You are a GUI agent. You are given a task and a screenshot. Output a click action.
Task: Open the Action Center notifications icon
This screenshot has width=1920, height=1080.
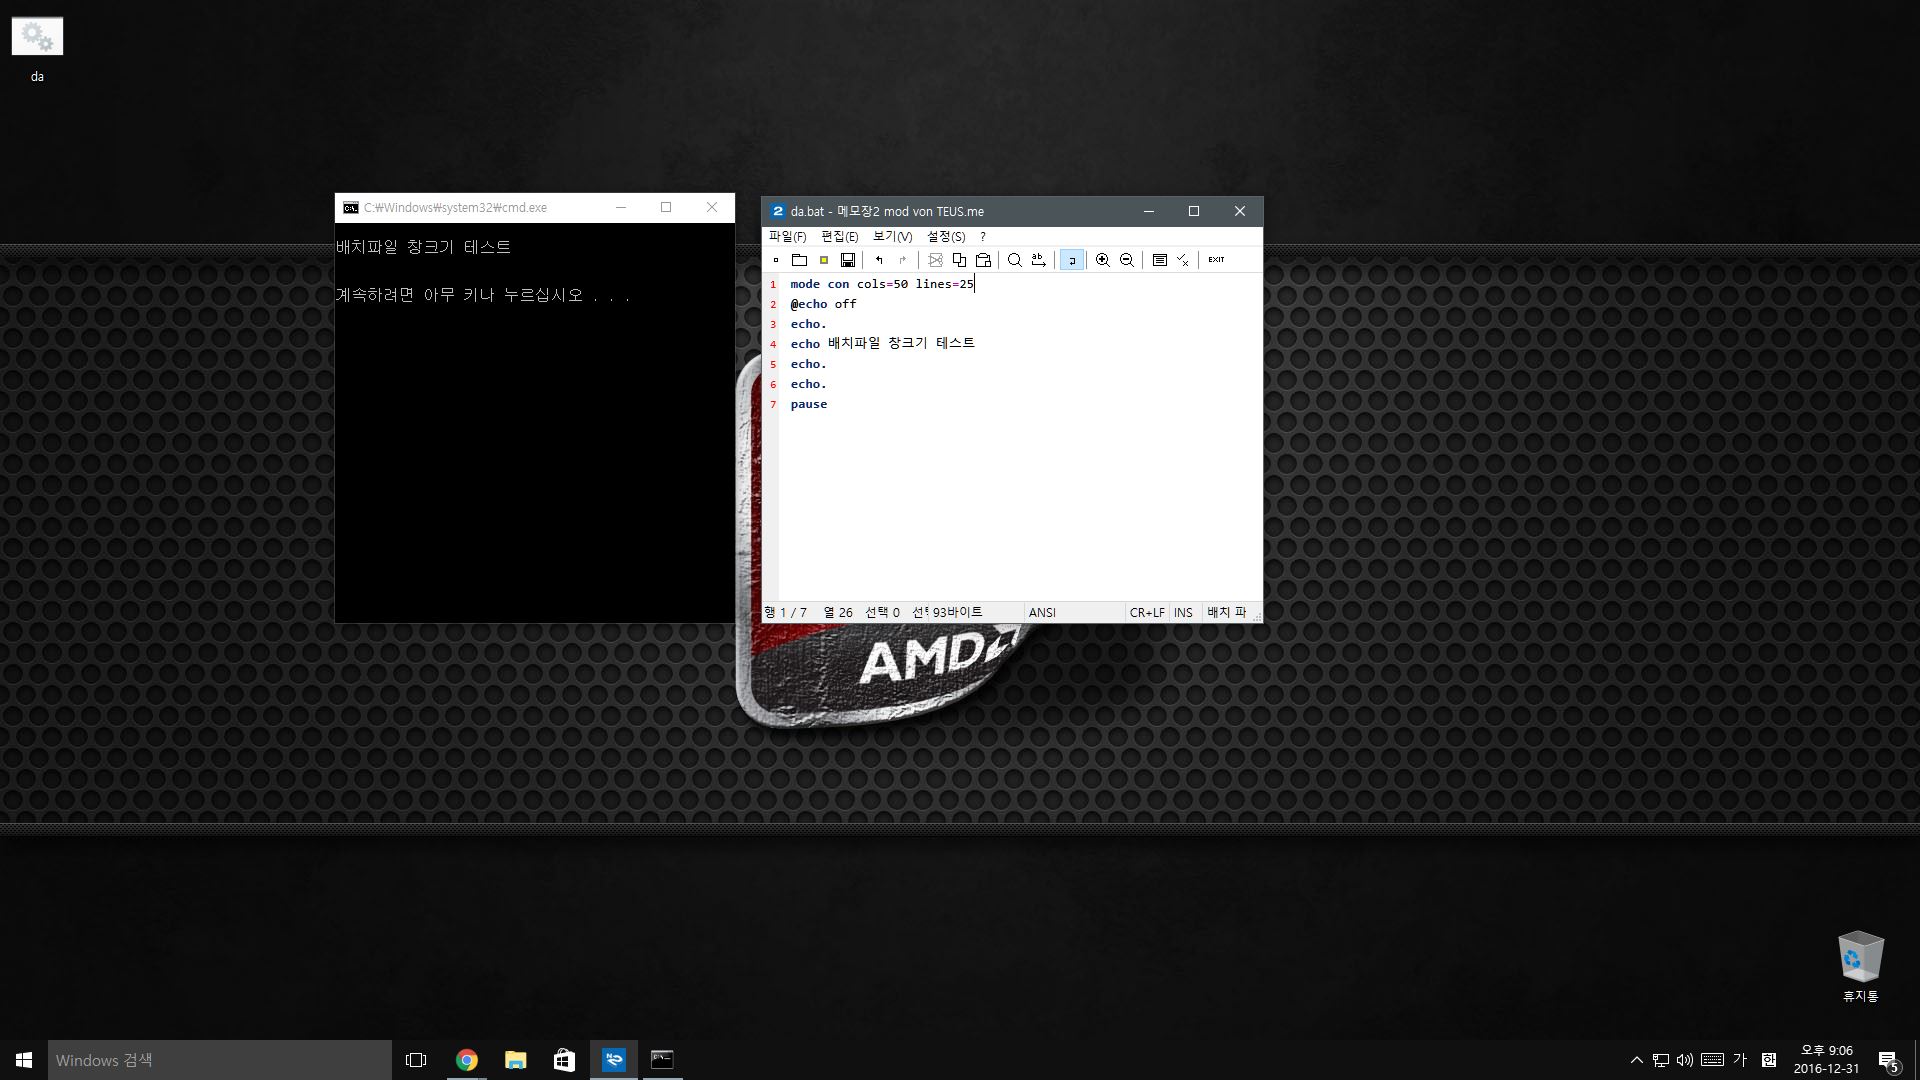pyautogui.click(x=1888, y=1060)
